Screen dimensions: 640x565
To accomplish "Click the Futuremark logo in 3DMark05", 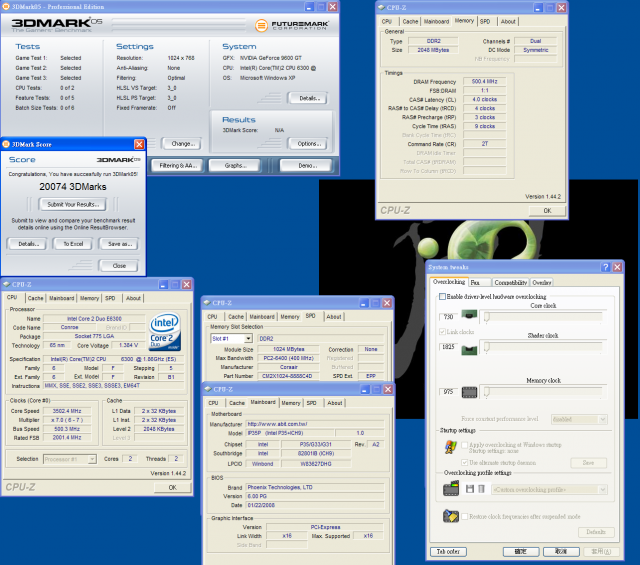I will tap(292, 25).
